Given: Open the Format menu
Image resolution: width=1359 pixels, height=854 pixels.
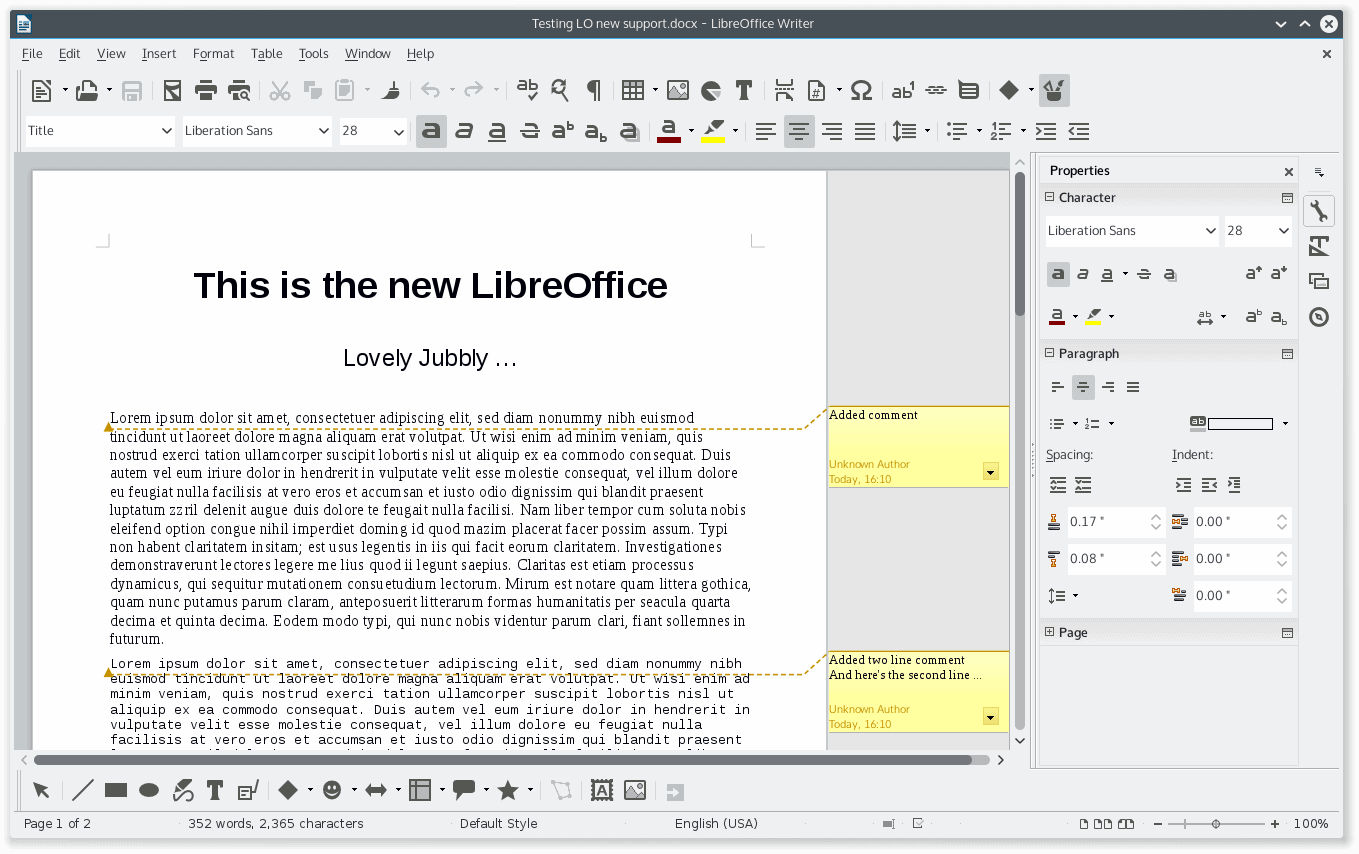Looking at the screenshot, I should coord(213,53).
